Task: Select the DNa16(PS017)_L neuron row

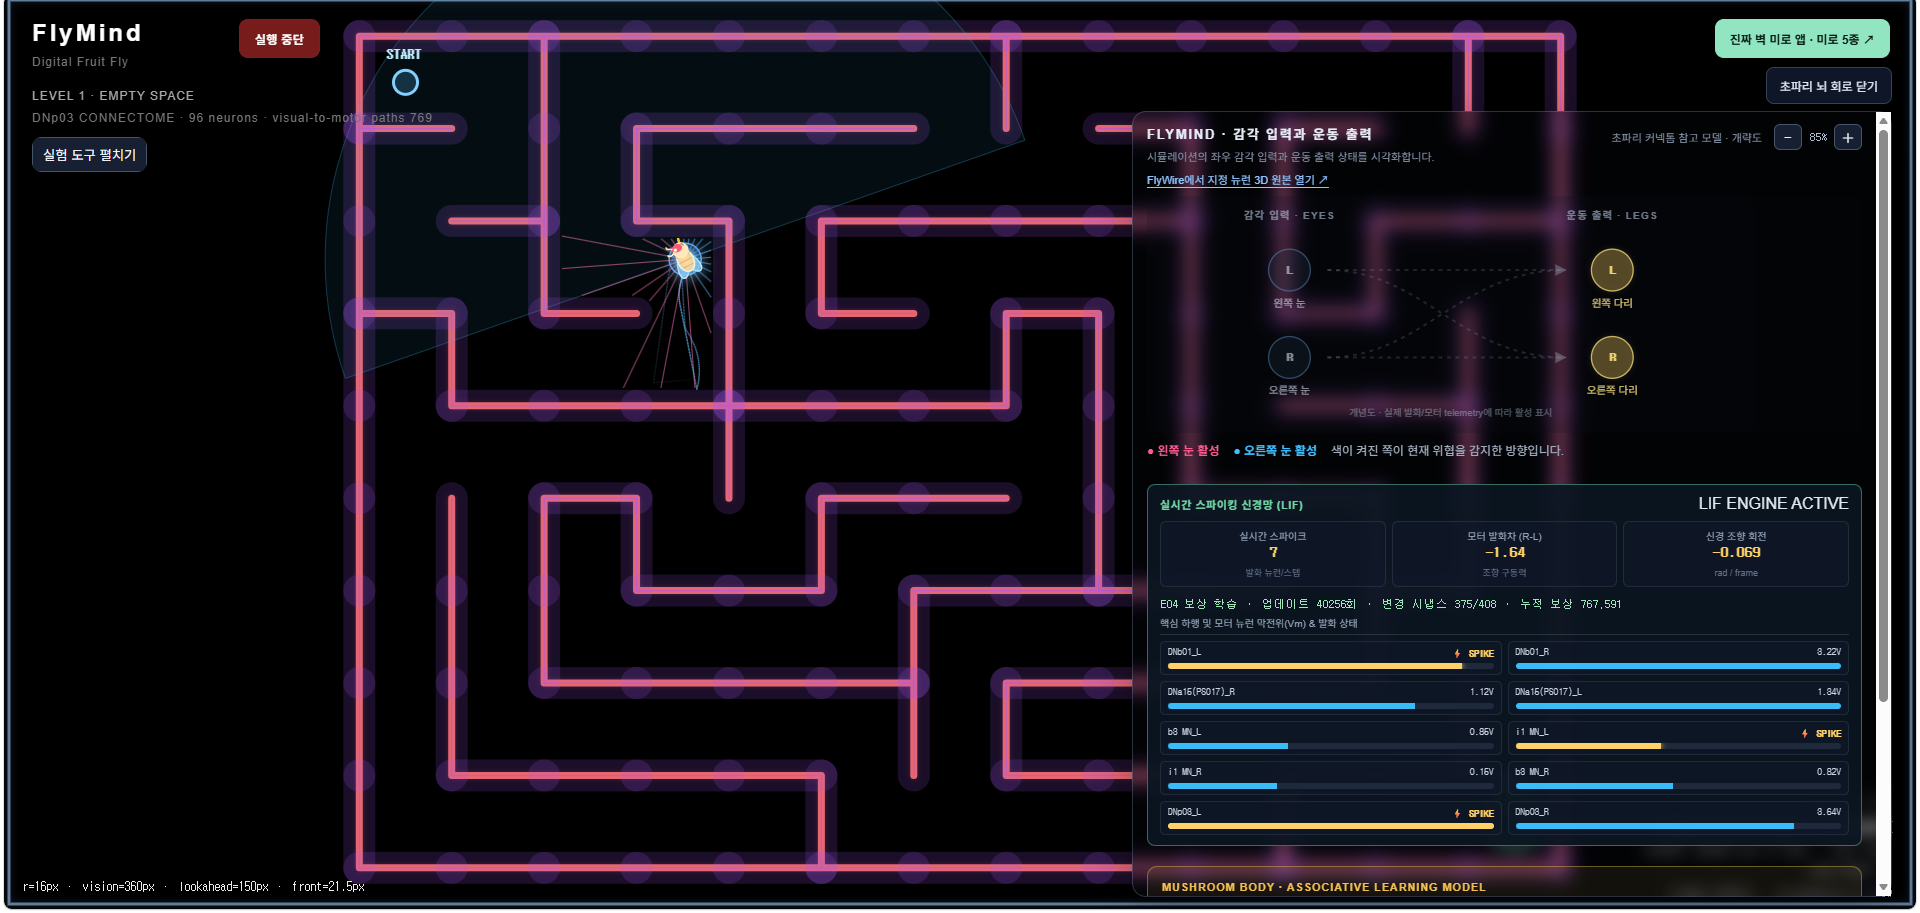Action: pos(1677,698)
